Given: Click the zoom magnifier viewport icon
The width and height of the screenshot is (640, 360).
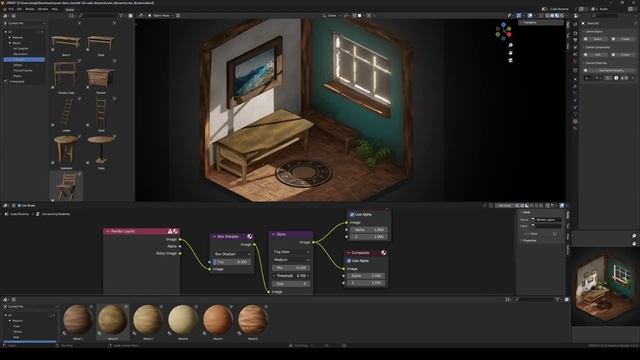Looking at the screenshot, I should click(510, 45).
